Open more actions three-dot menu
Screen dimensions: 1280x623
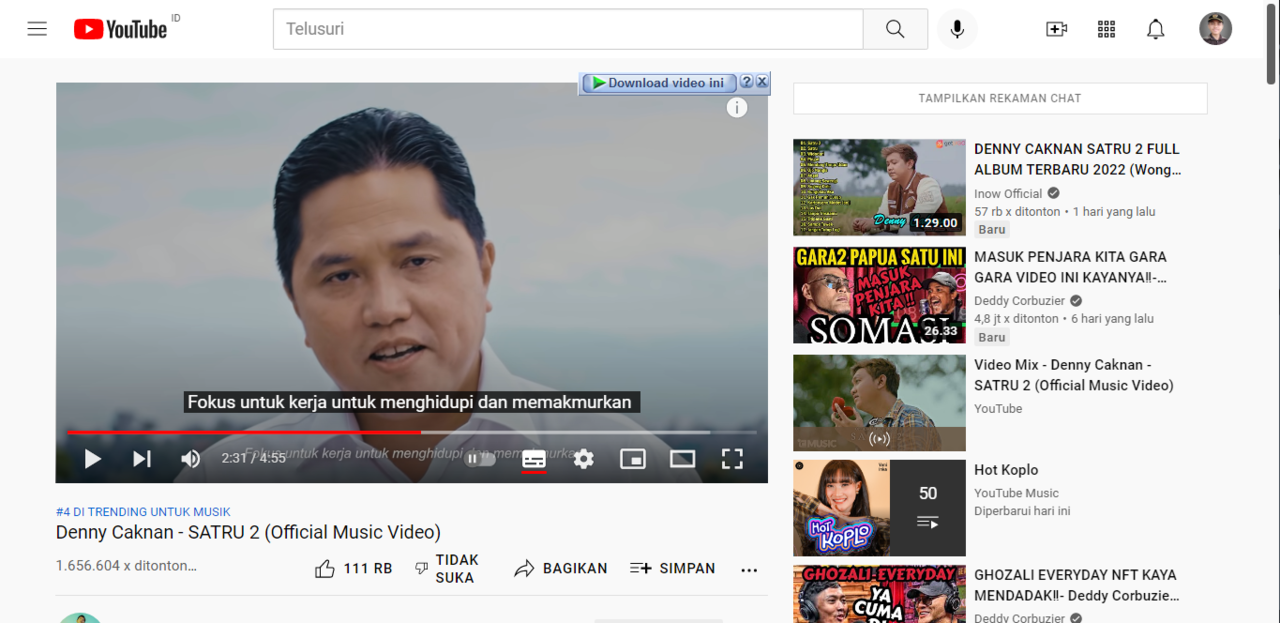tap(749, 569)
